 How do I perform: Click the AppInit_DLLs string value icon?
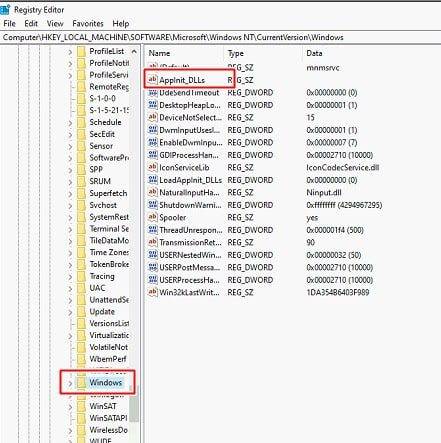152,80
